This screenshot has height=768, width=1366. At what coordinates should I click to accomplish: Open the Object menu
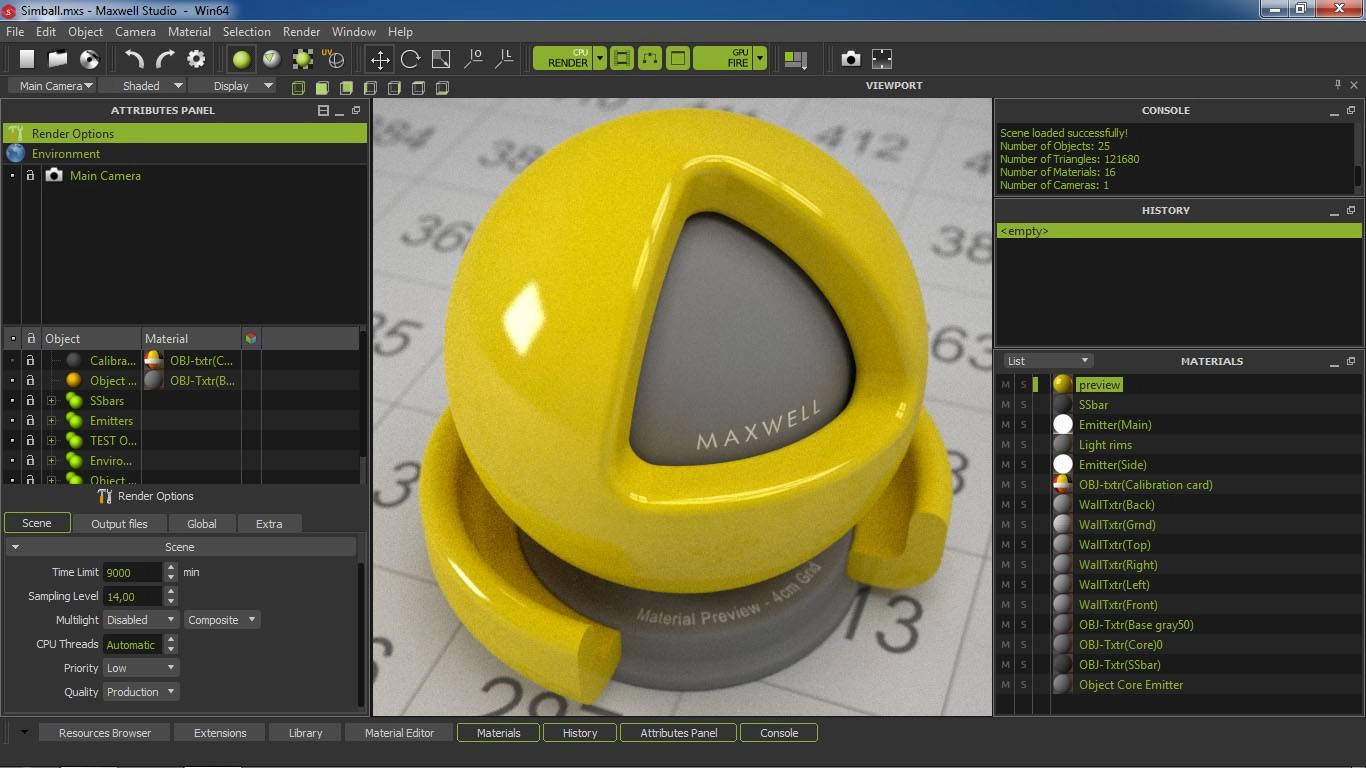86,32
